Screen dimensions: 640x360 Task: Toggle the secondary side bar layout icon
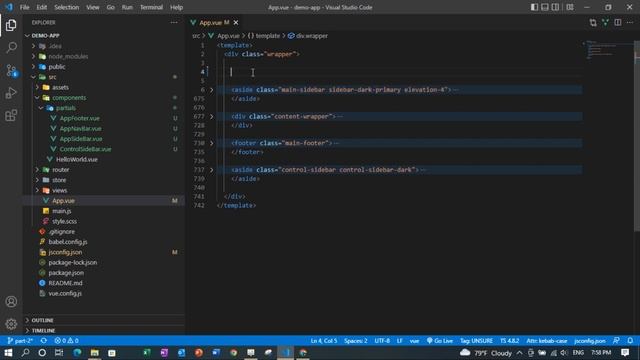click(x=555, y=7)
